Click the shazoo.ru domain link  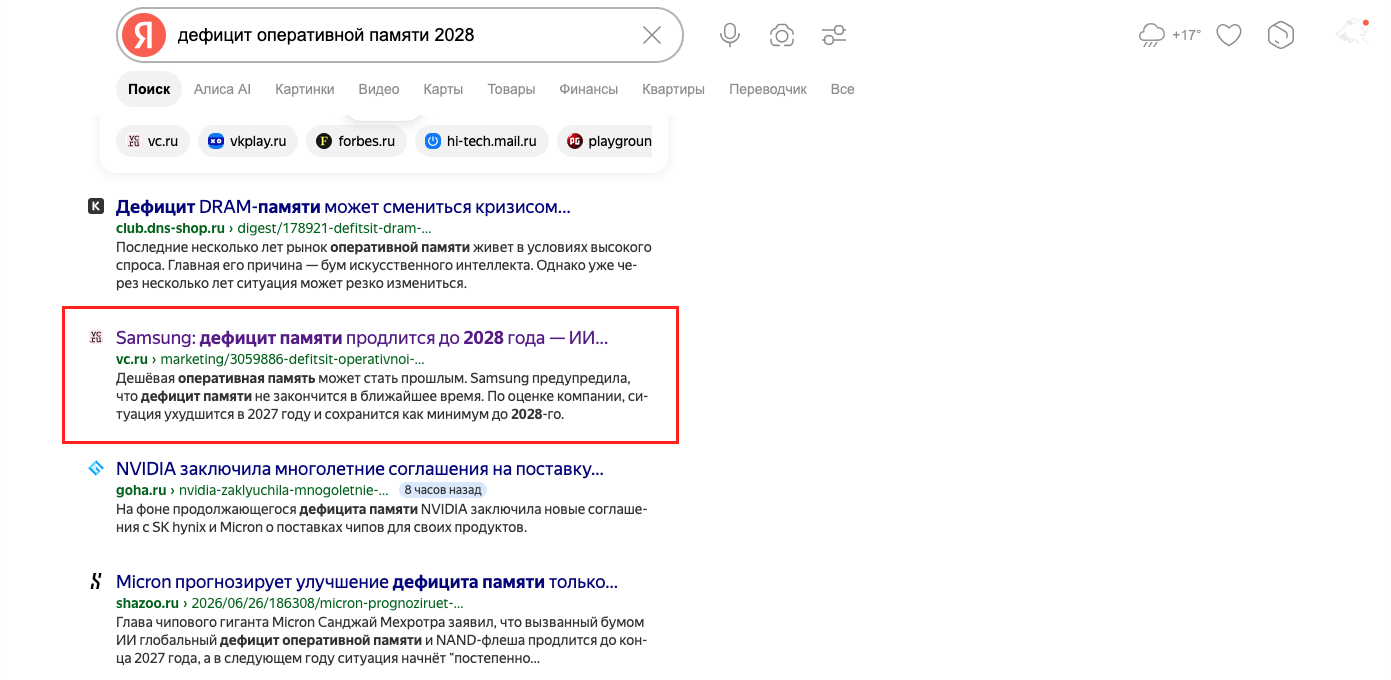pos(147,603)
